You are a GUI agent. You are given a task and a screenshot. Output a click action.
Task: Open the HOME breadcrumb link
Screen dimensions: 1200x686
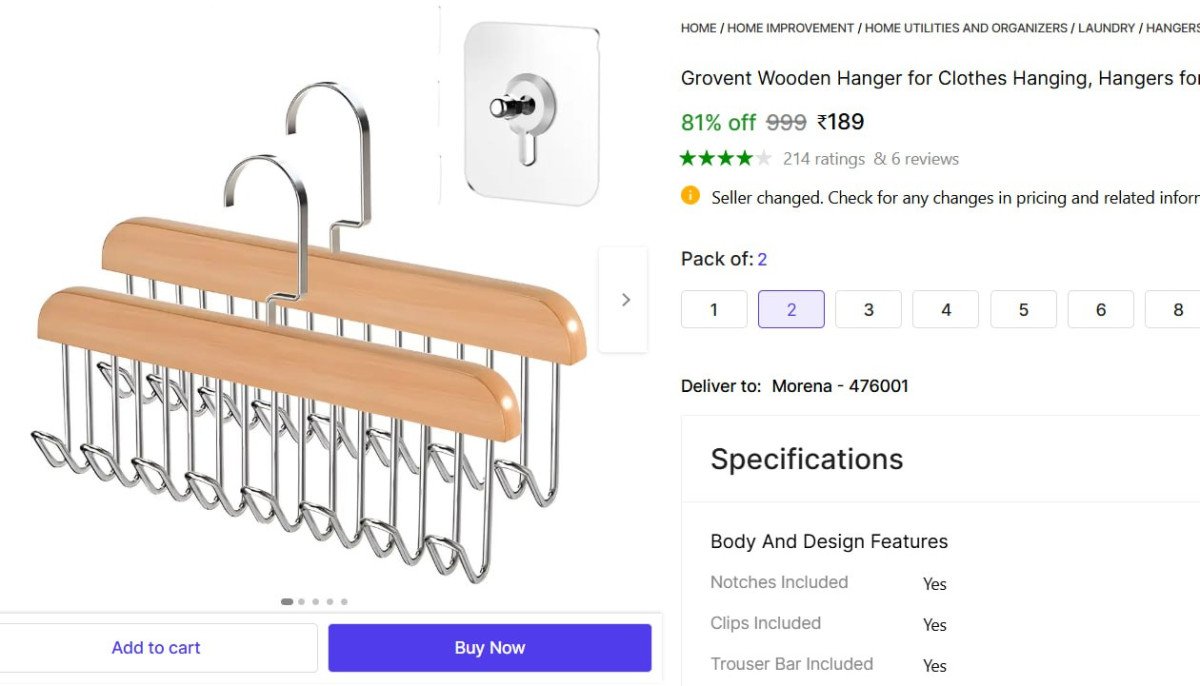(x=698, y=28)
